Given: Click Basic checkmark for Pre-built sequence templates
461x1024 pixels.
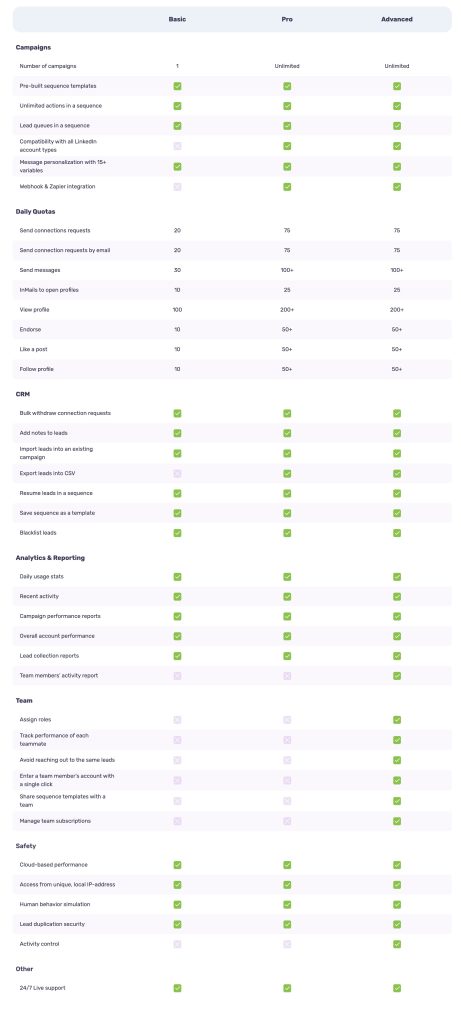Looking at the screenshot, I should (177, 86).
